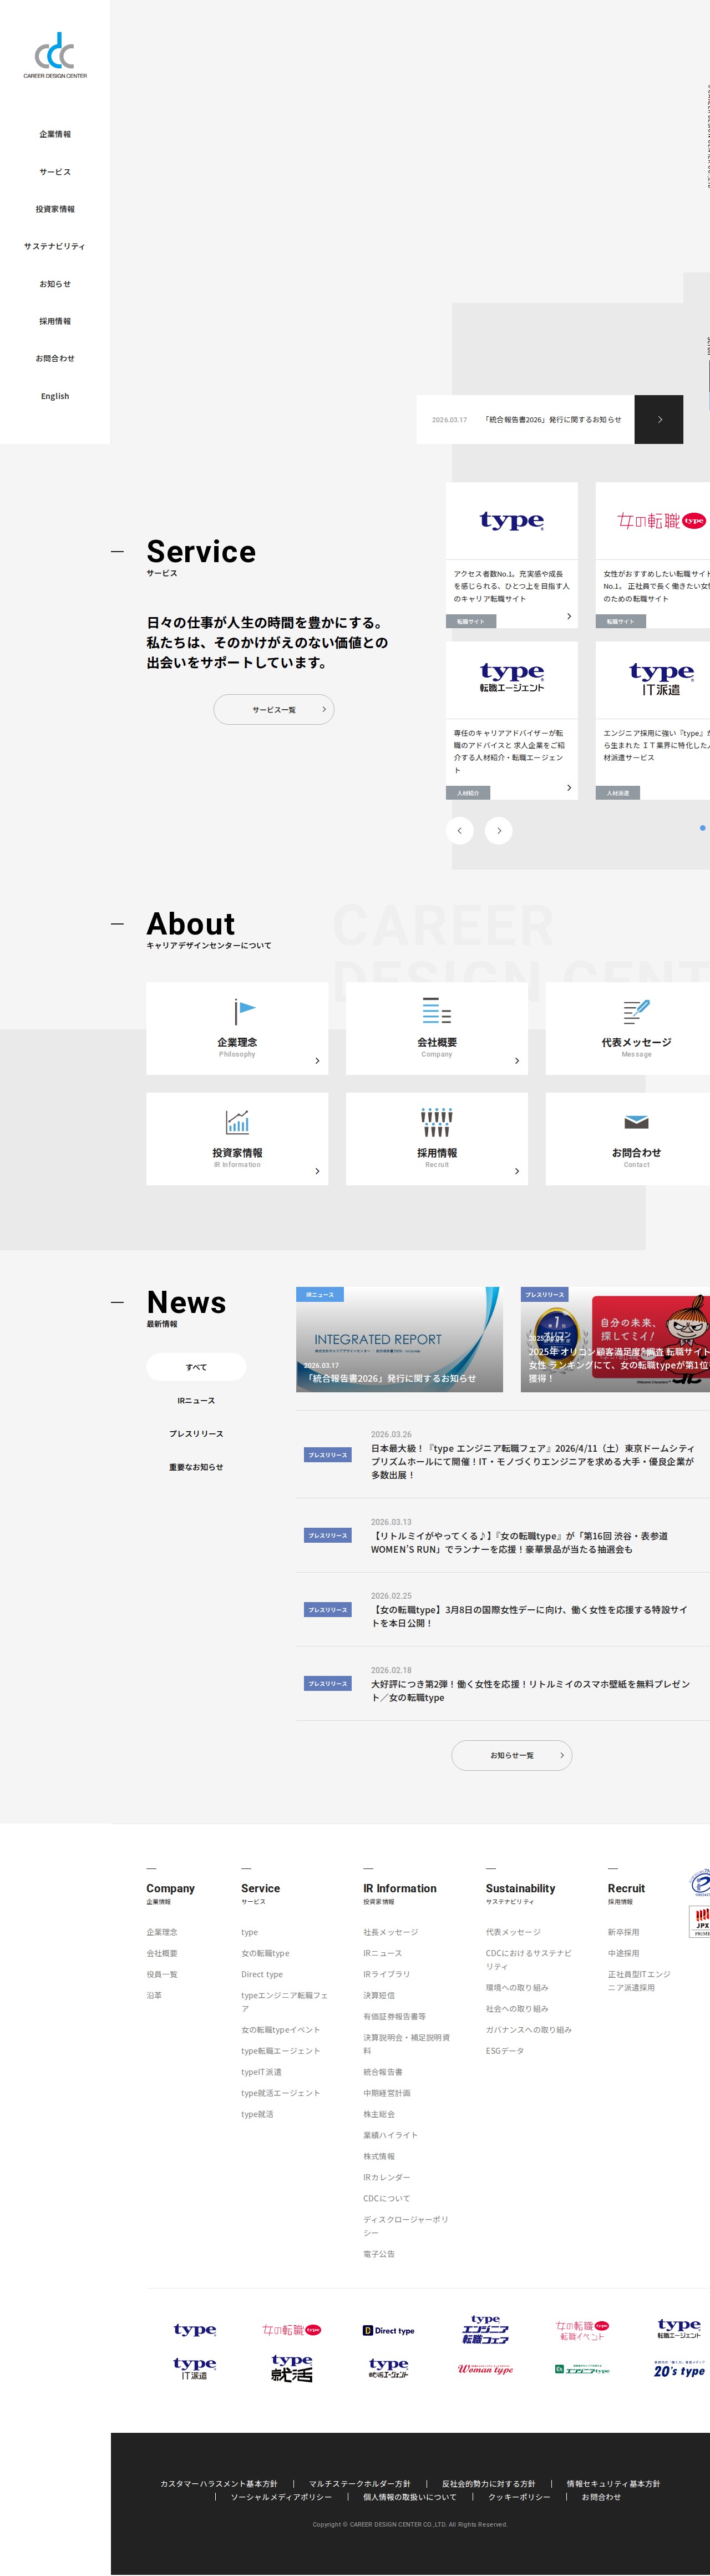
Task: Open the type service card logo
Action: [512, 521]
